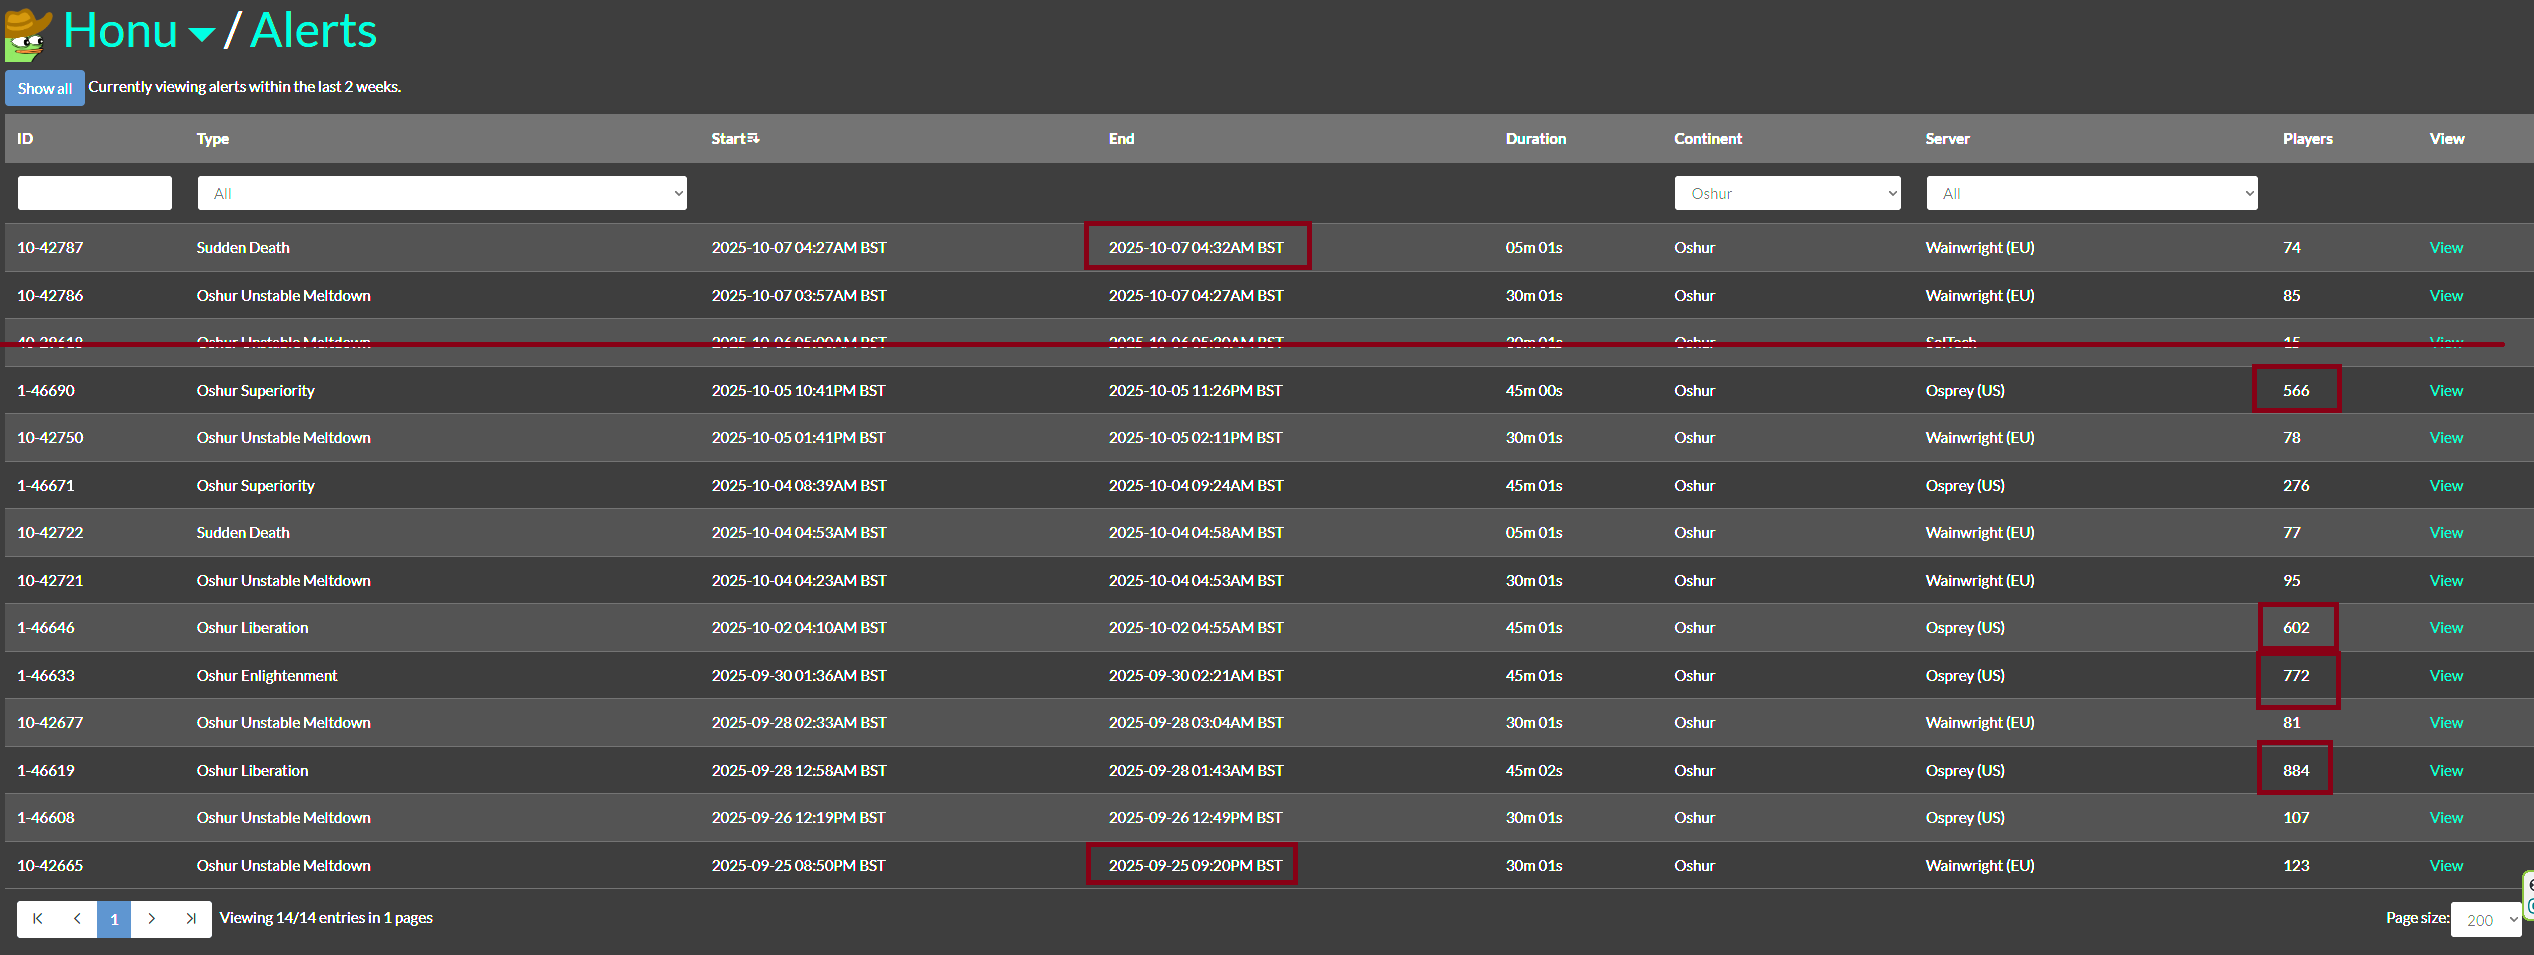View alert 1-46619
The height and width of the screenshot is (955, 2534).
point(2446,771)
